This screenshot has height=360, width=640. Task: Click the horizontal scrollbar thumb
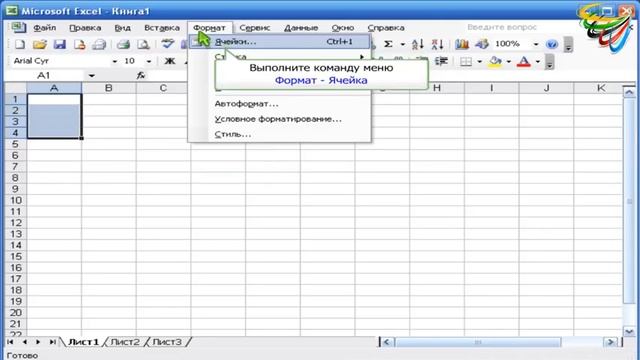478,342
